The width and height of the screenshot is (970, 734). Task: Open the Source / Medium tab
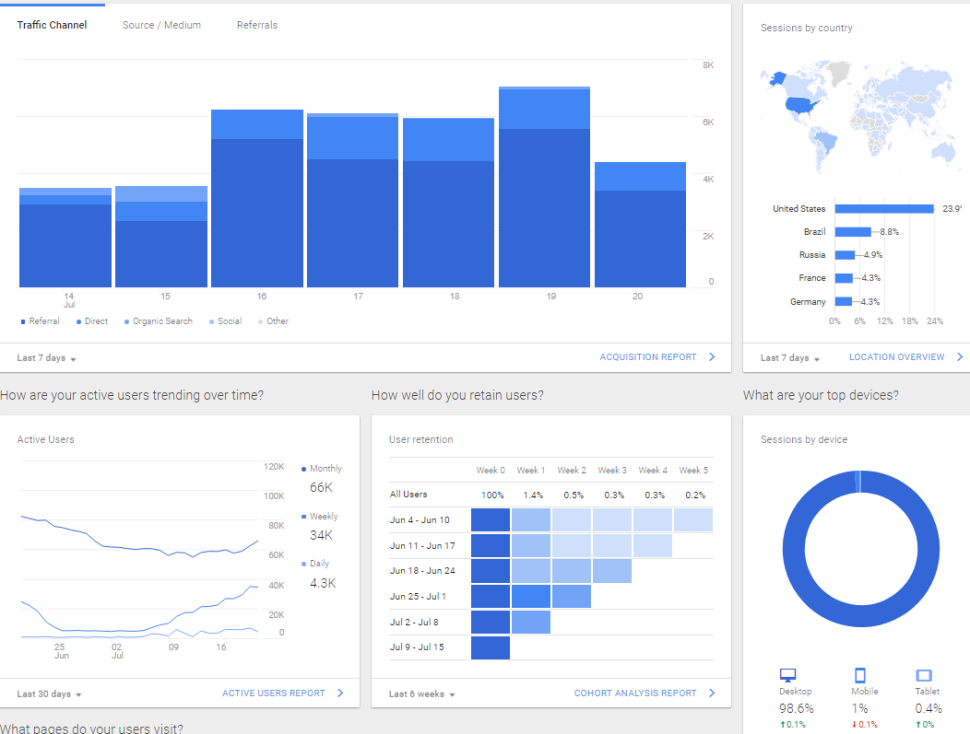[x=161, y=25]
